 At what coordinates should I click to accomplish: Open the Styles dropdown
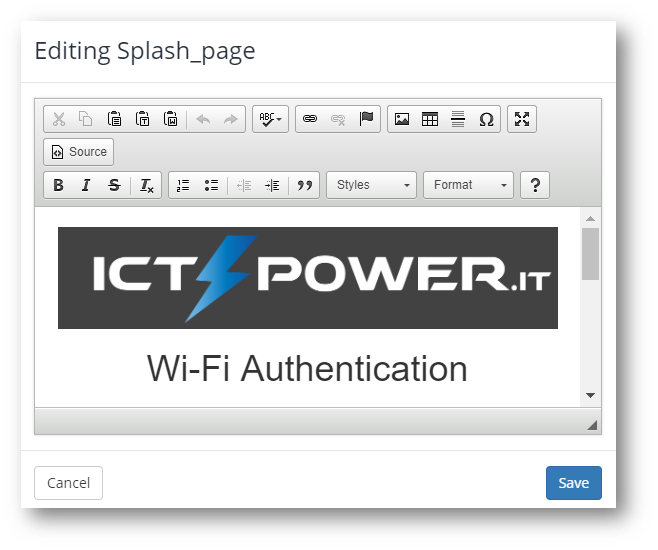point(371,185)
